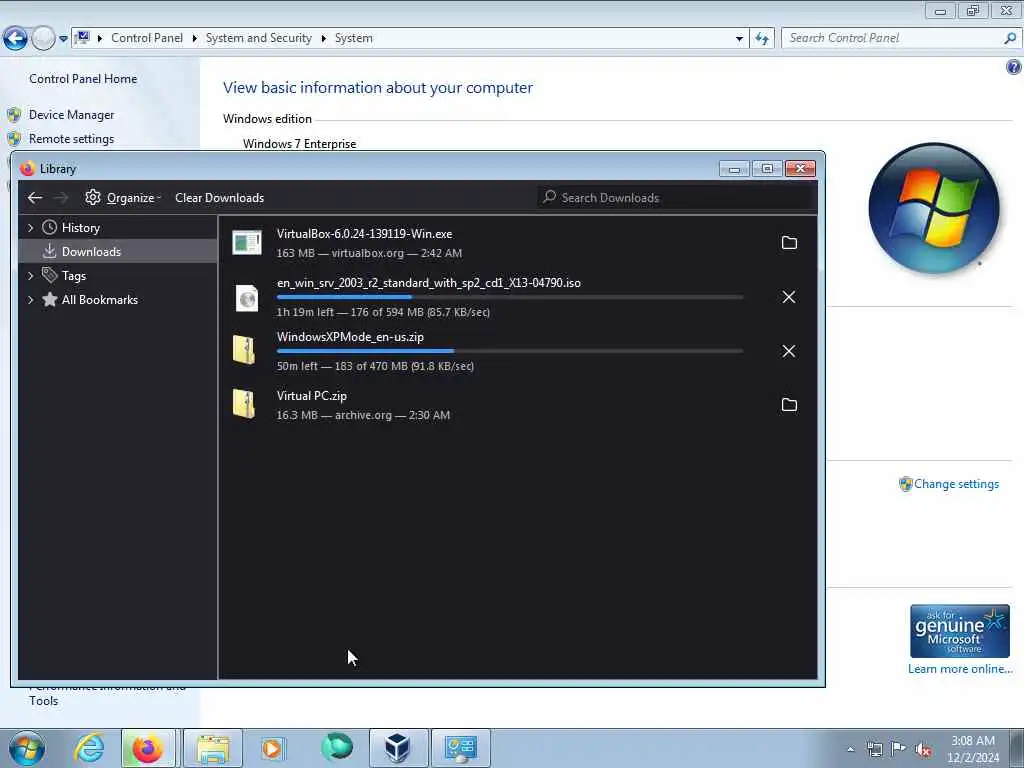
Task: Click Change settings link
Action: pos(956,484)
